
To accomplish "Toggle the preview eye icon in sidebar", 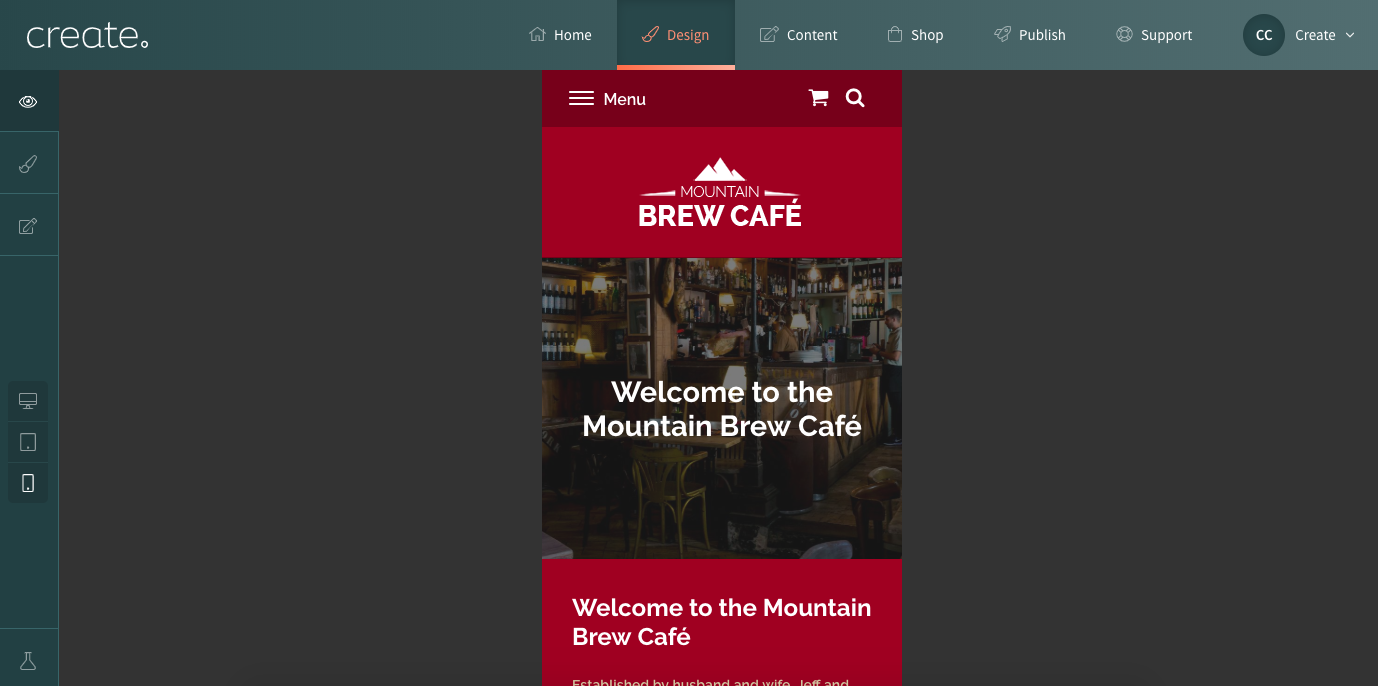I will tap(28, 101).
